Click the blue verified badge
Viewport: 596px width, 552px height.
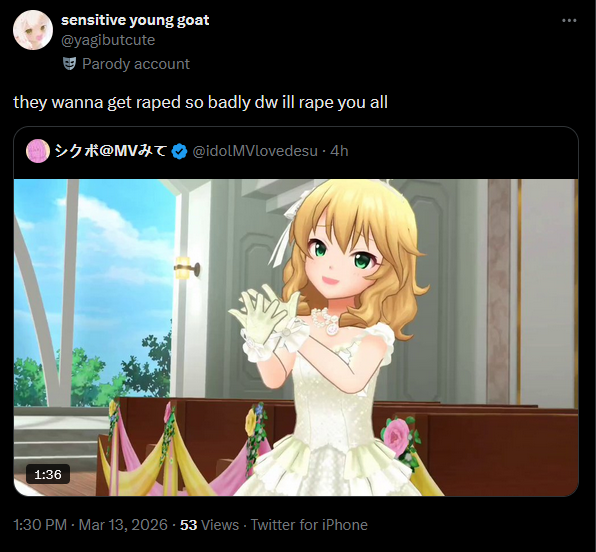[179, 151]
